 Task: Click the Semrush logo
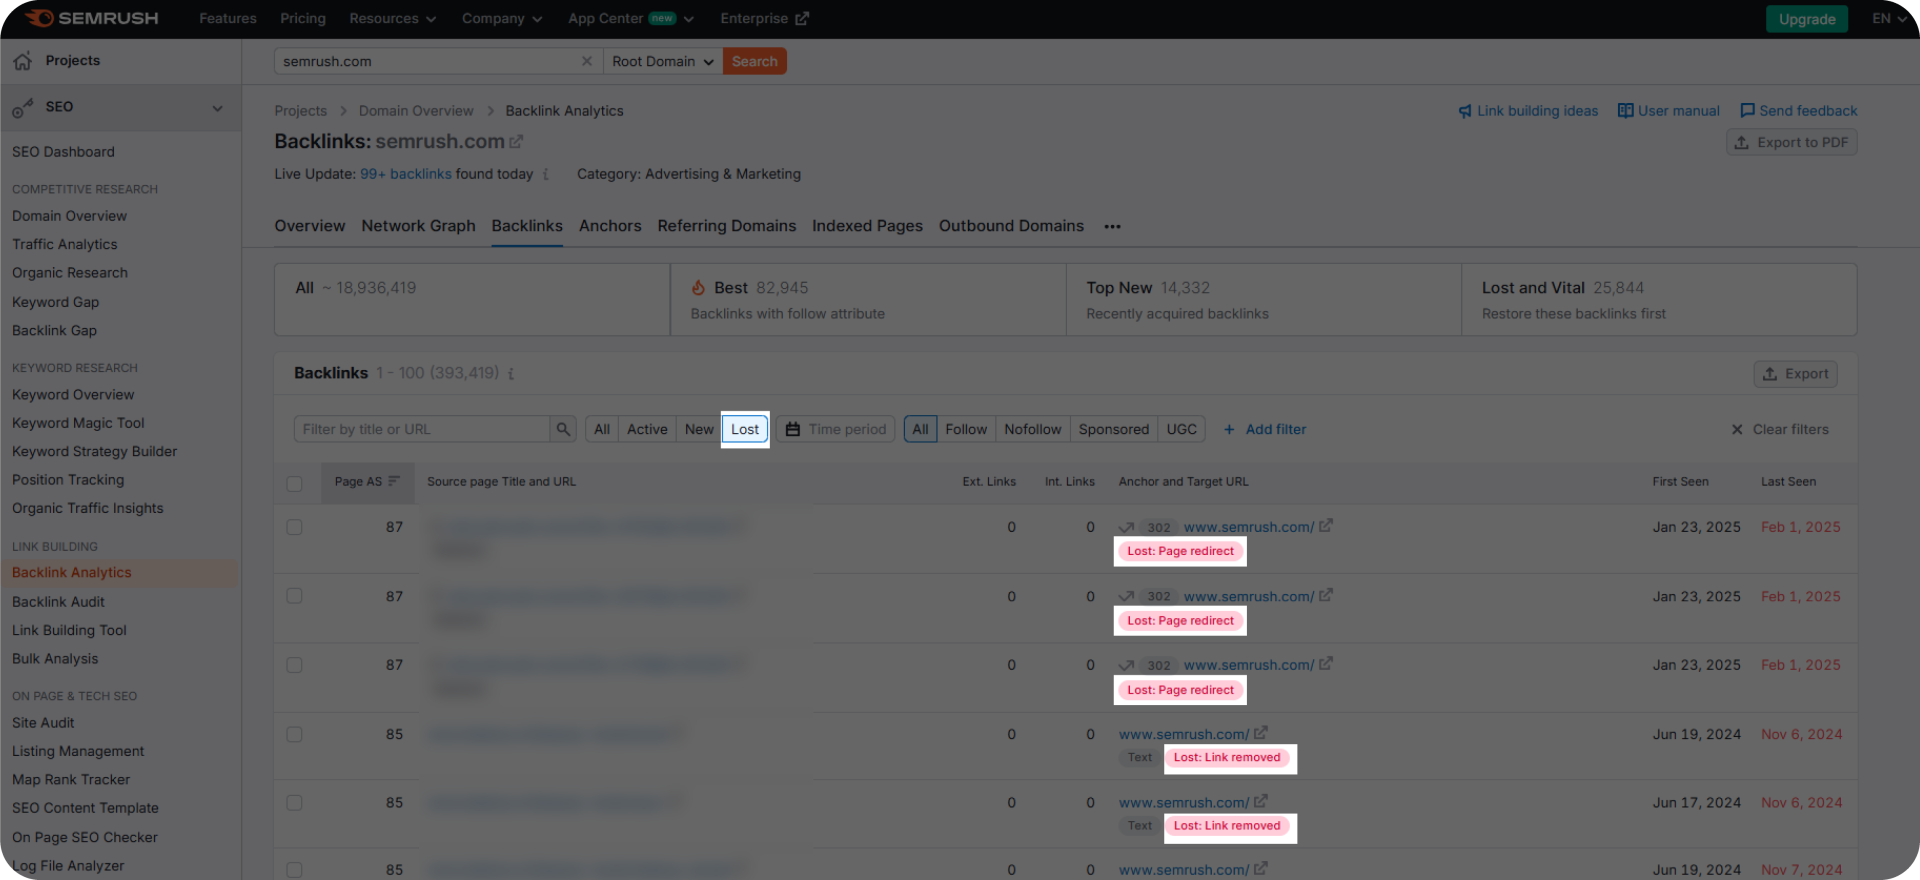tap(91, 18)
